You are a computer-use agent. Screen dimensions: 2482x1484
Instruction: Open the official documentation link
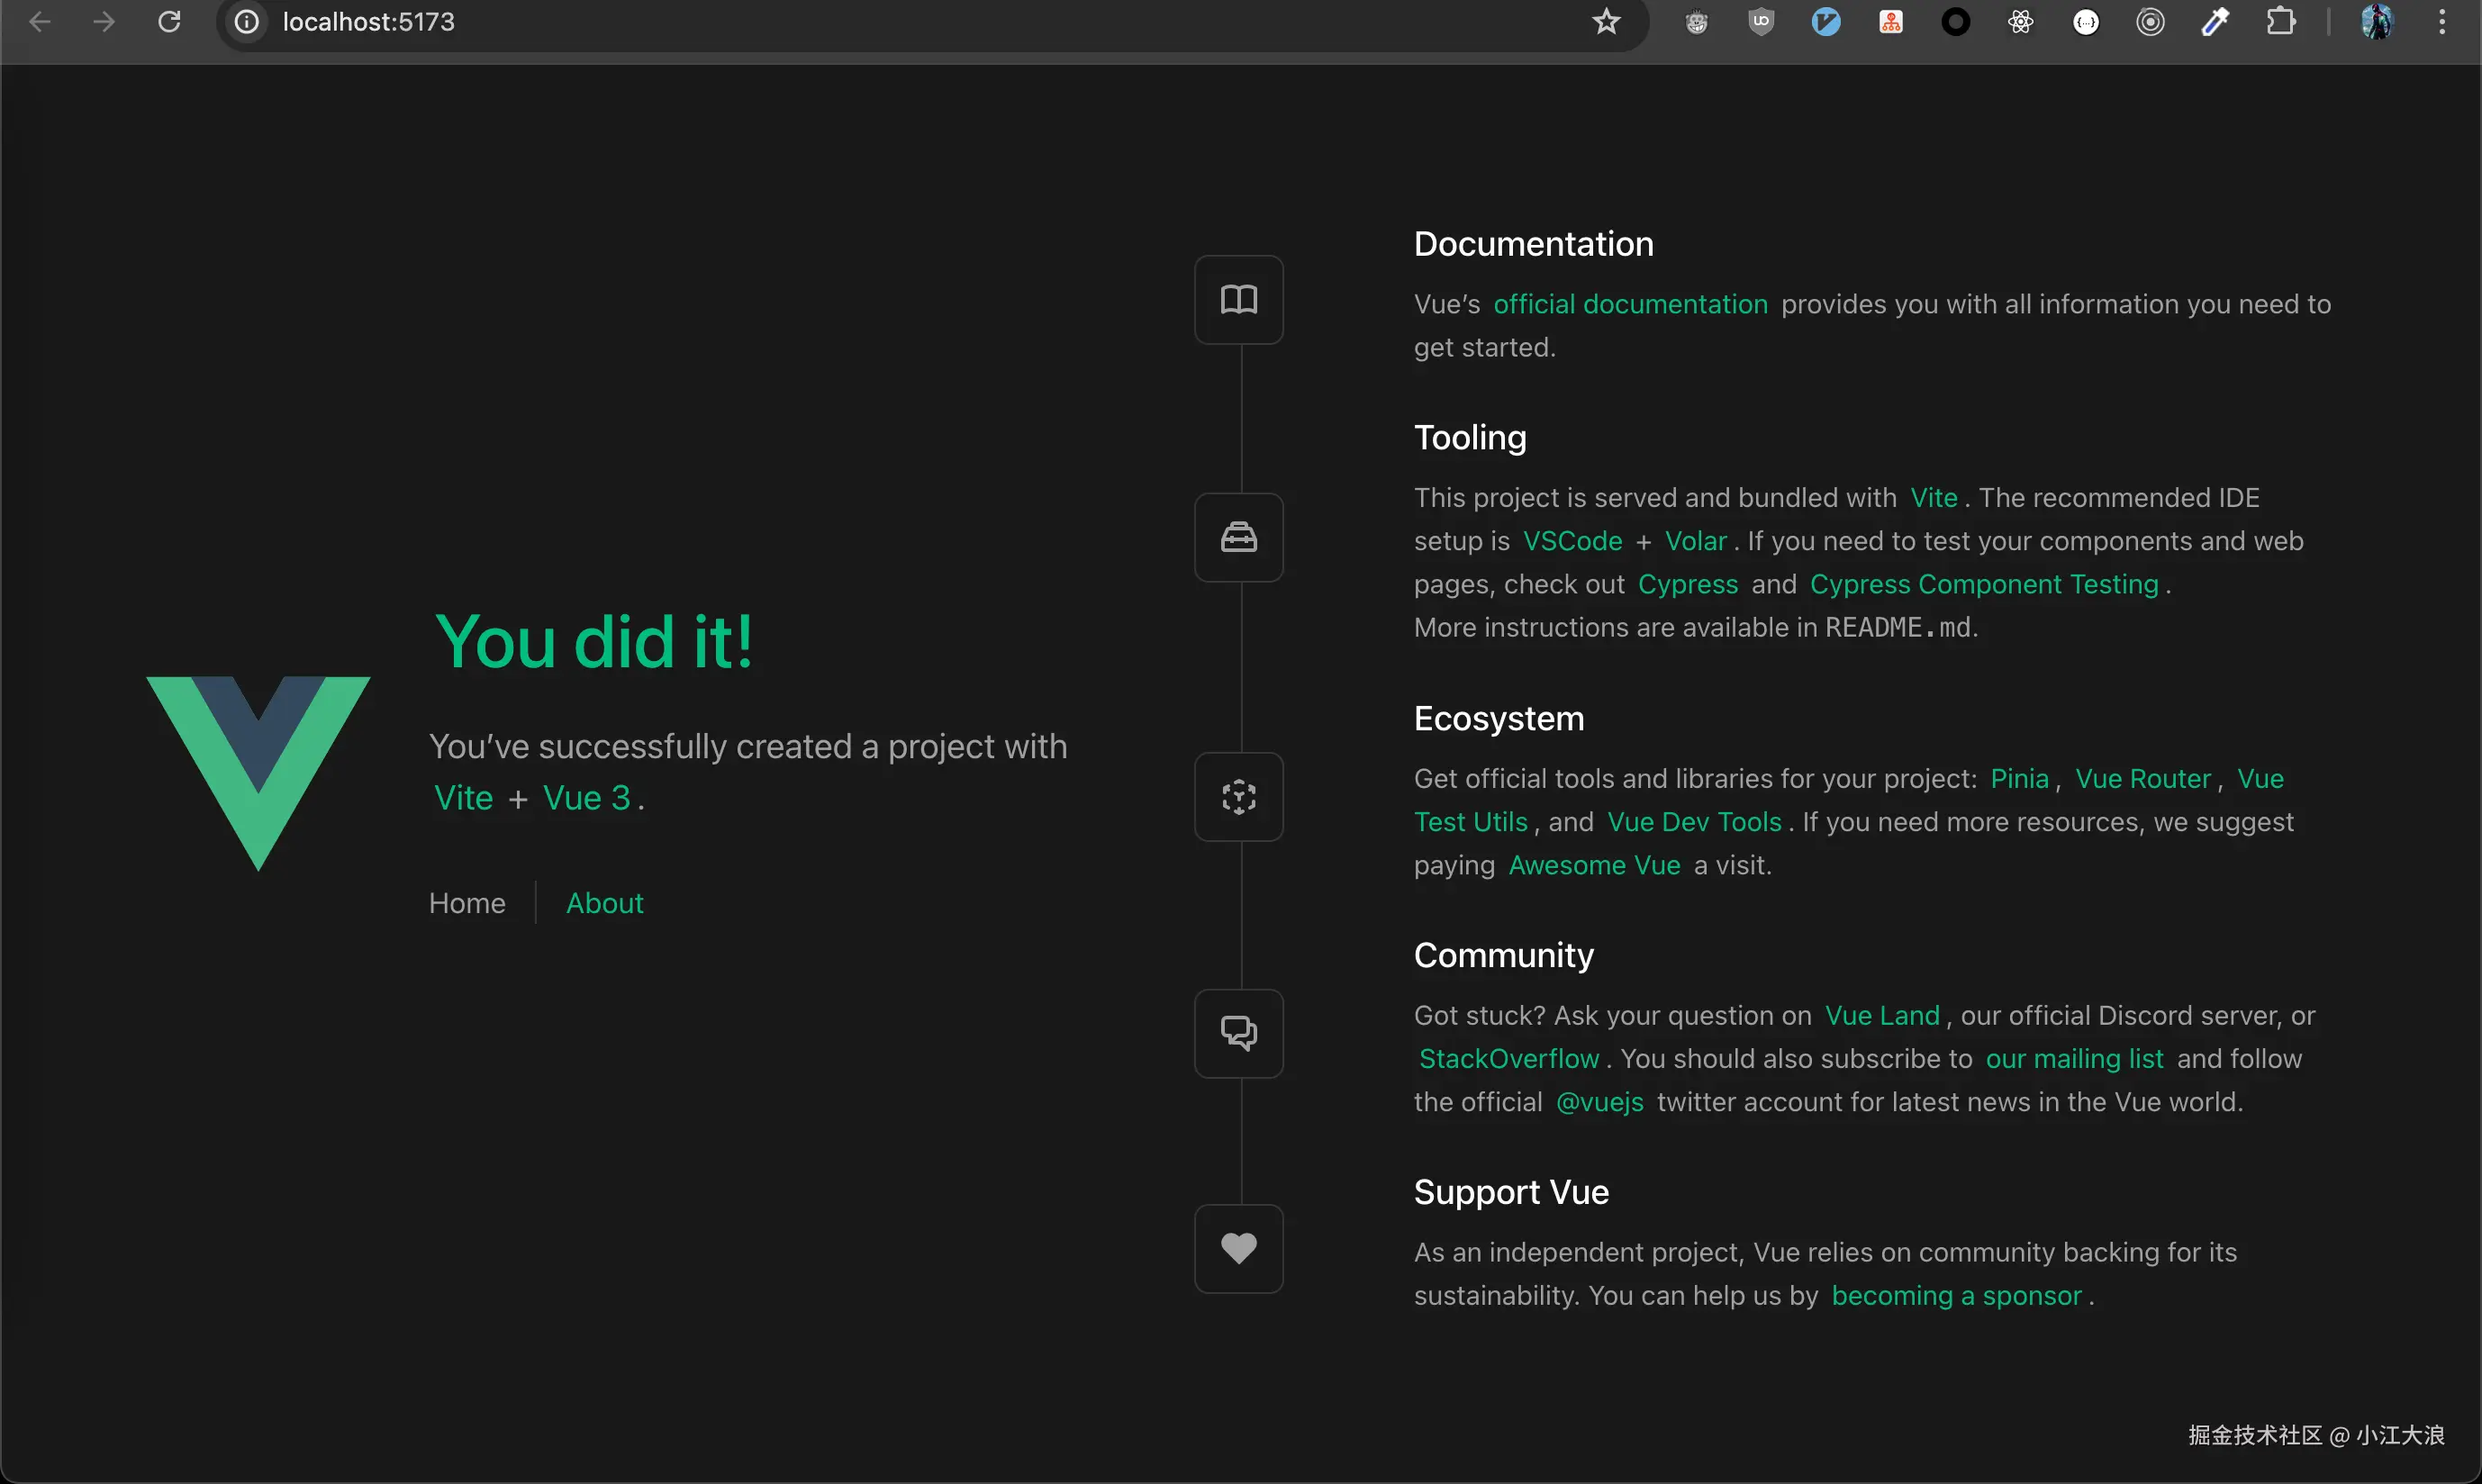coord(1630,304)
